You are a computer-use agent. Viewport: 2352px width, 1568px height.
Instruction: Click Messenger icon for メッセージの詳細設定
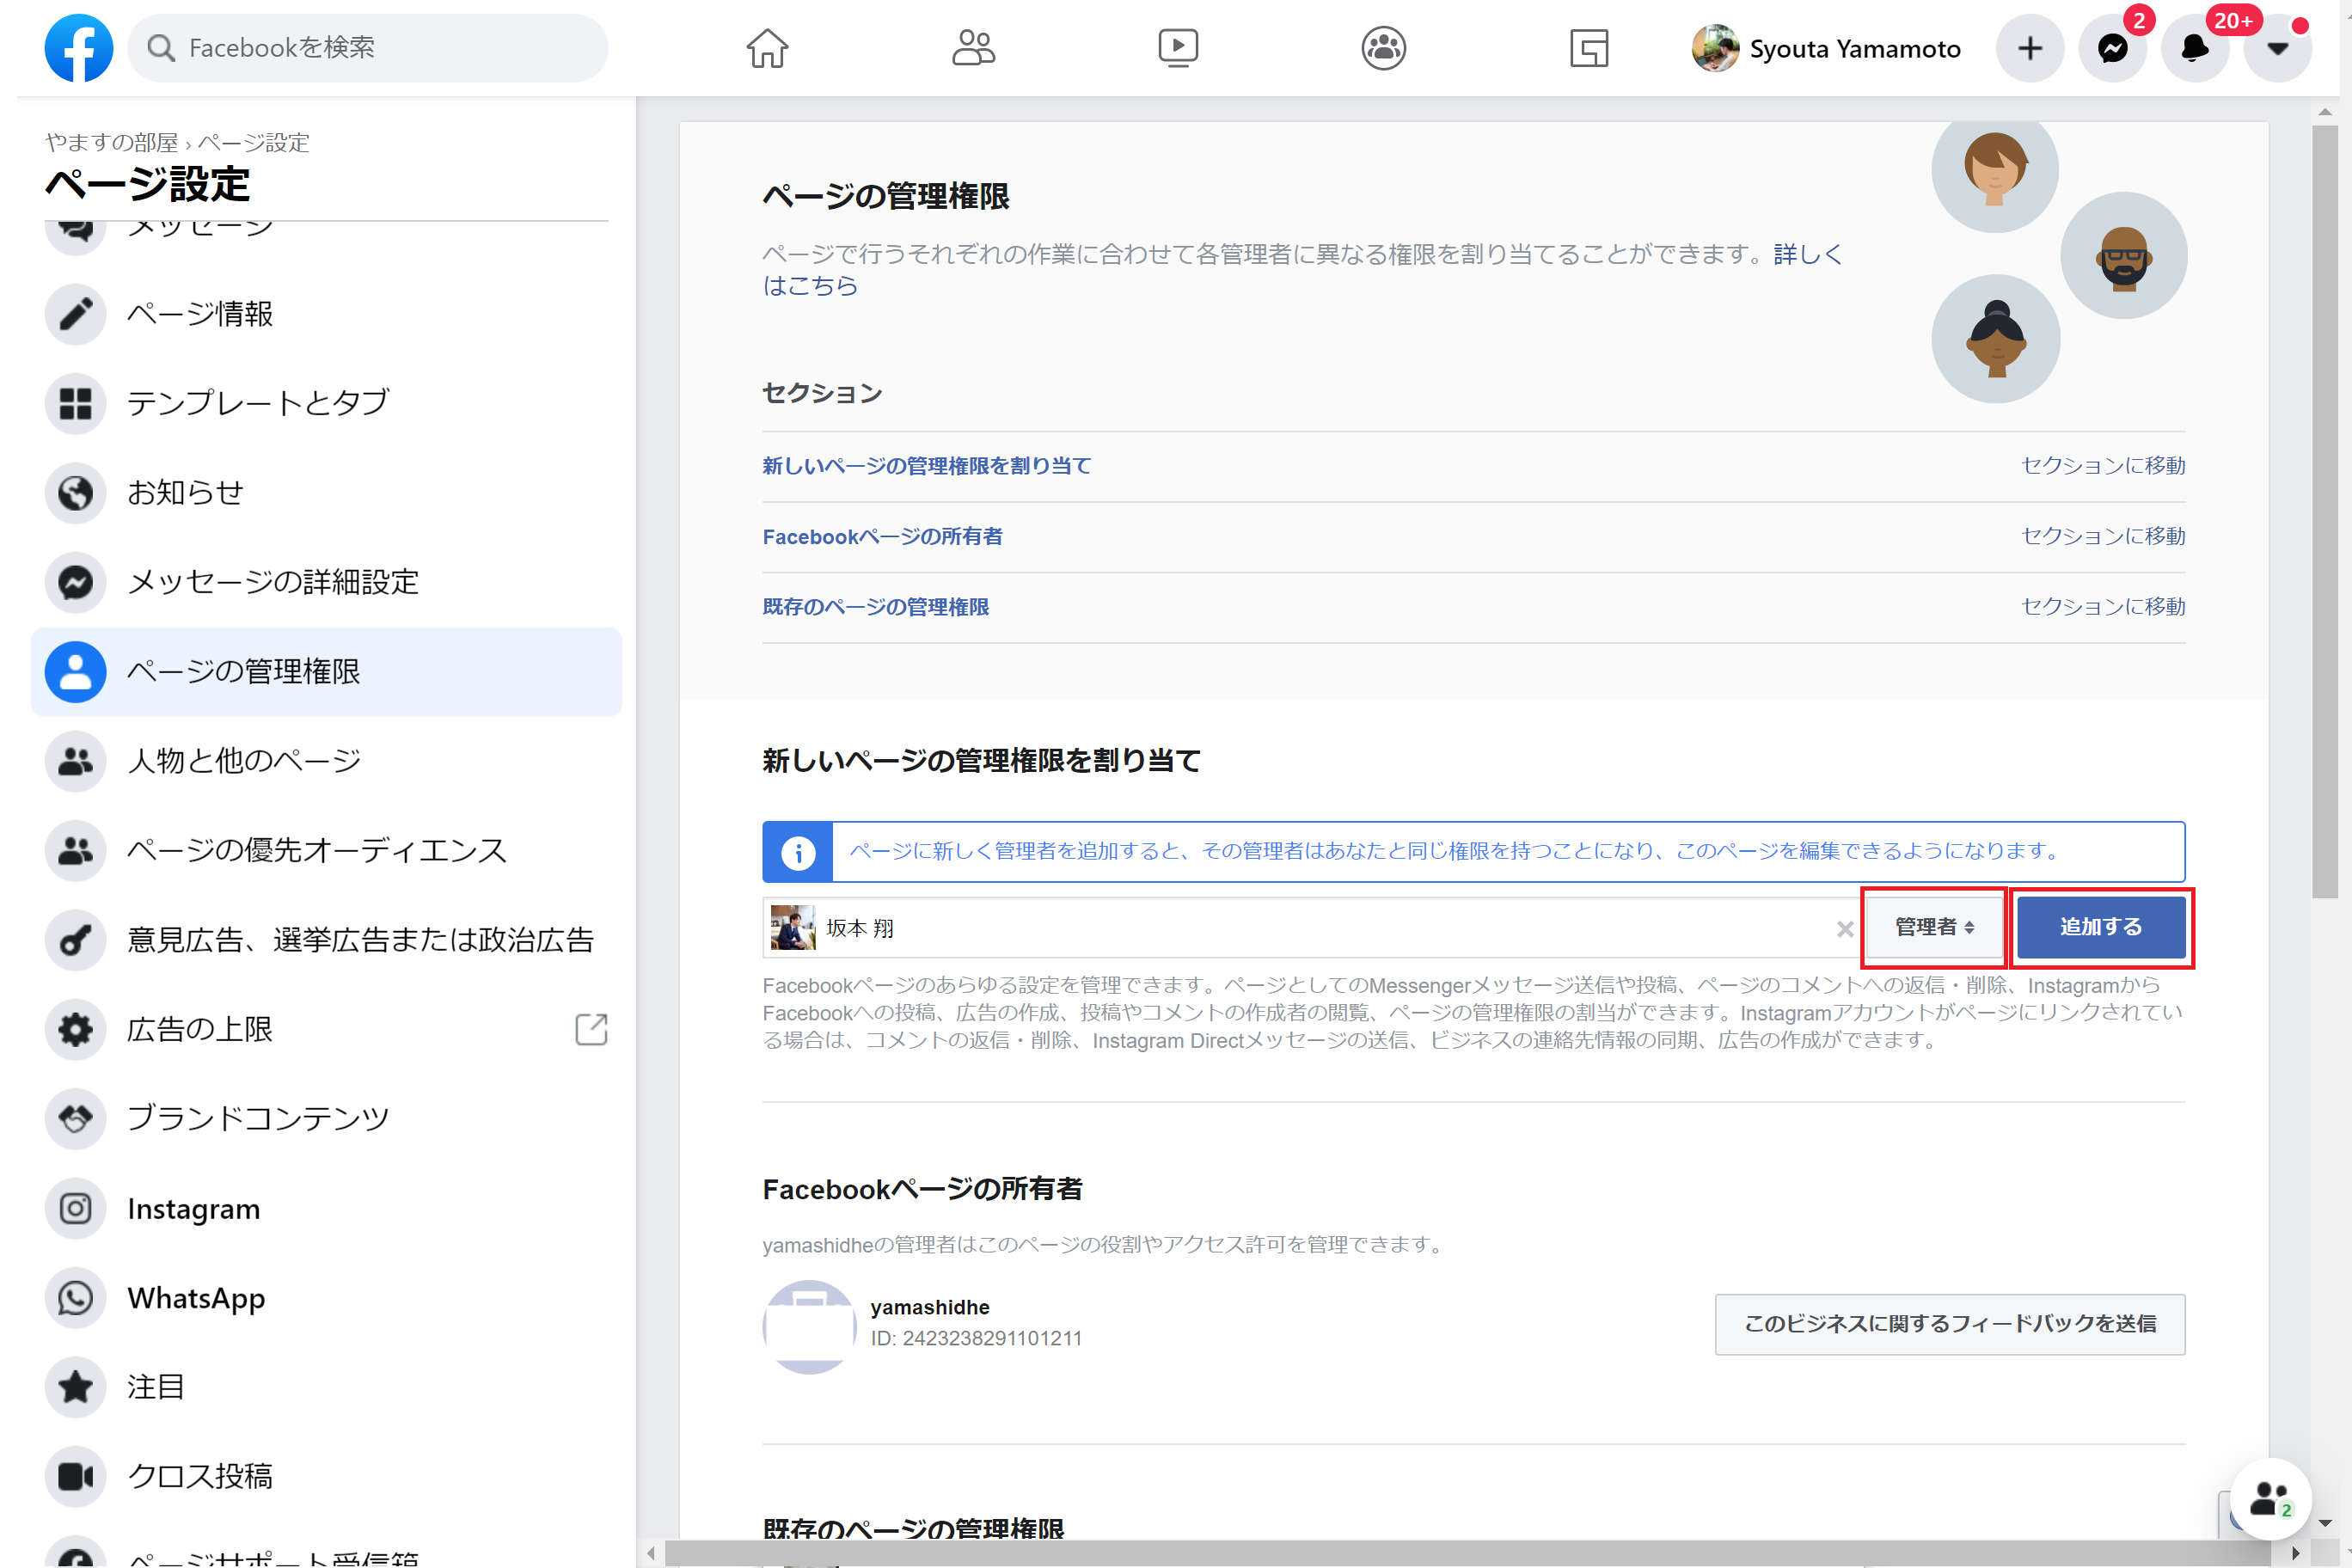[x=75, y=582]
